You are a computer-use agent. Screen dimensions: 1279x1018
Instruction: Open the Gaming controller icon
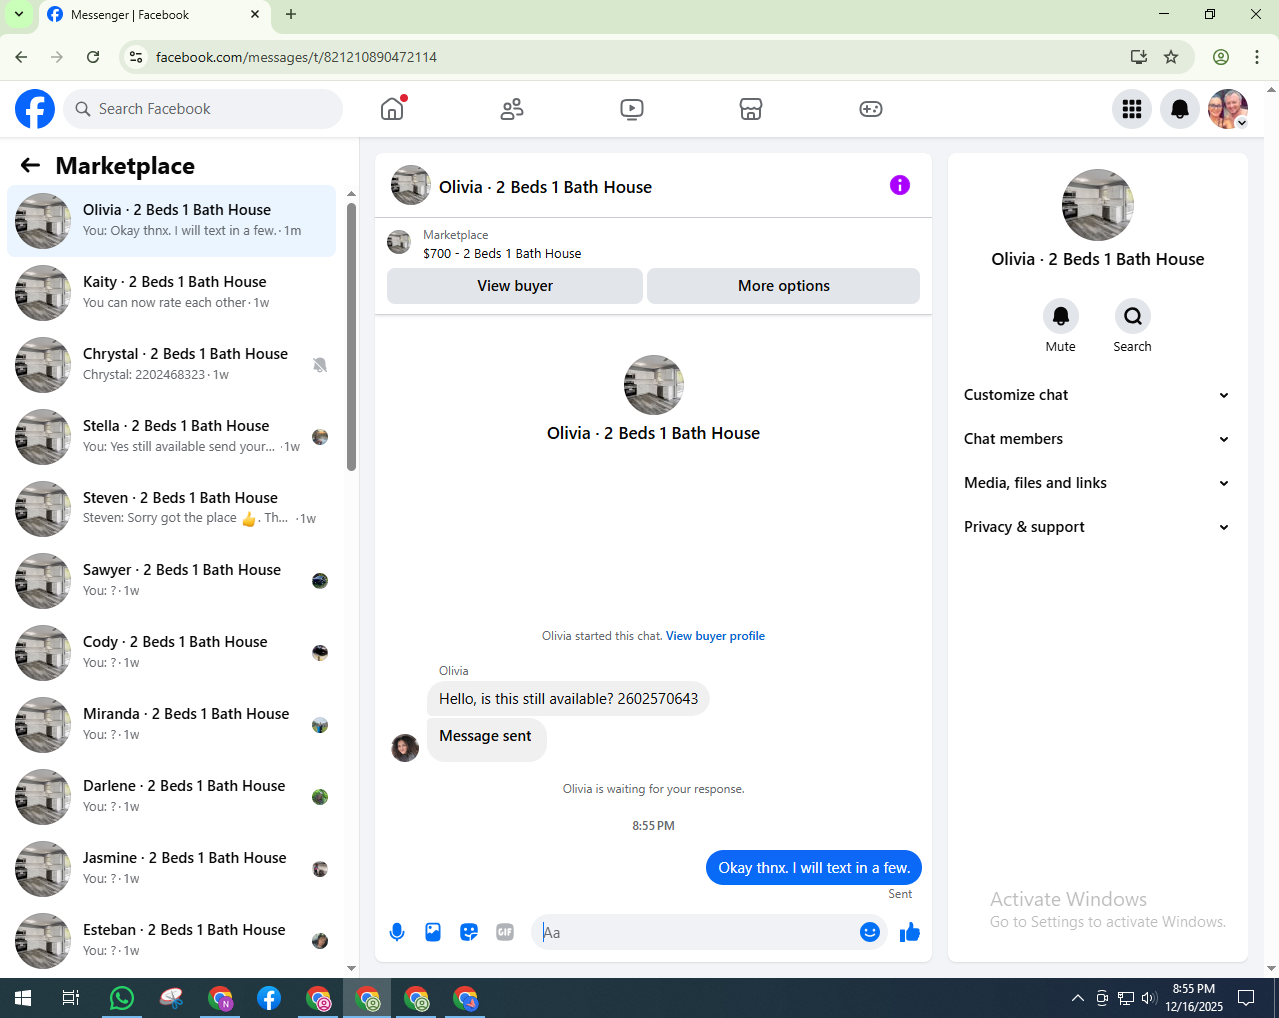pos(871,109)
